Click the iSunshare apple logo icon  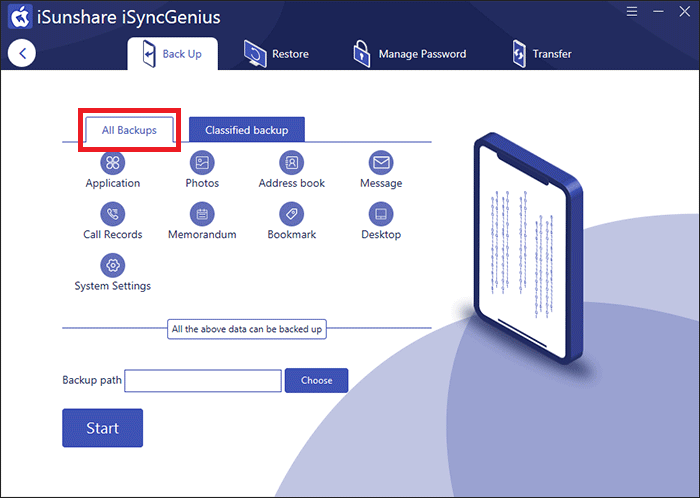(20, 17)
